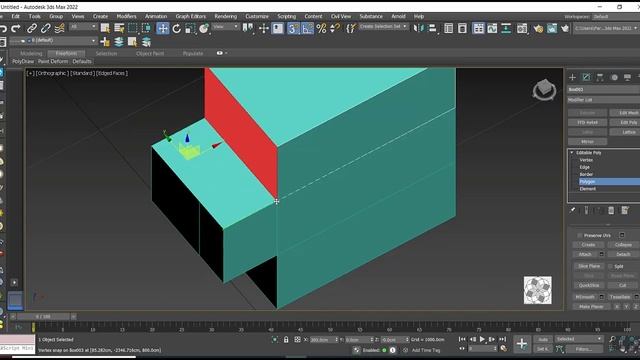Toggle the Angle Snap button
Viewport: 640px width, 360px height.
308,28
